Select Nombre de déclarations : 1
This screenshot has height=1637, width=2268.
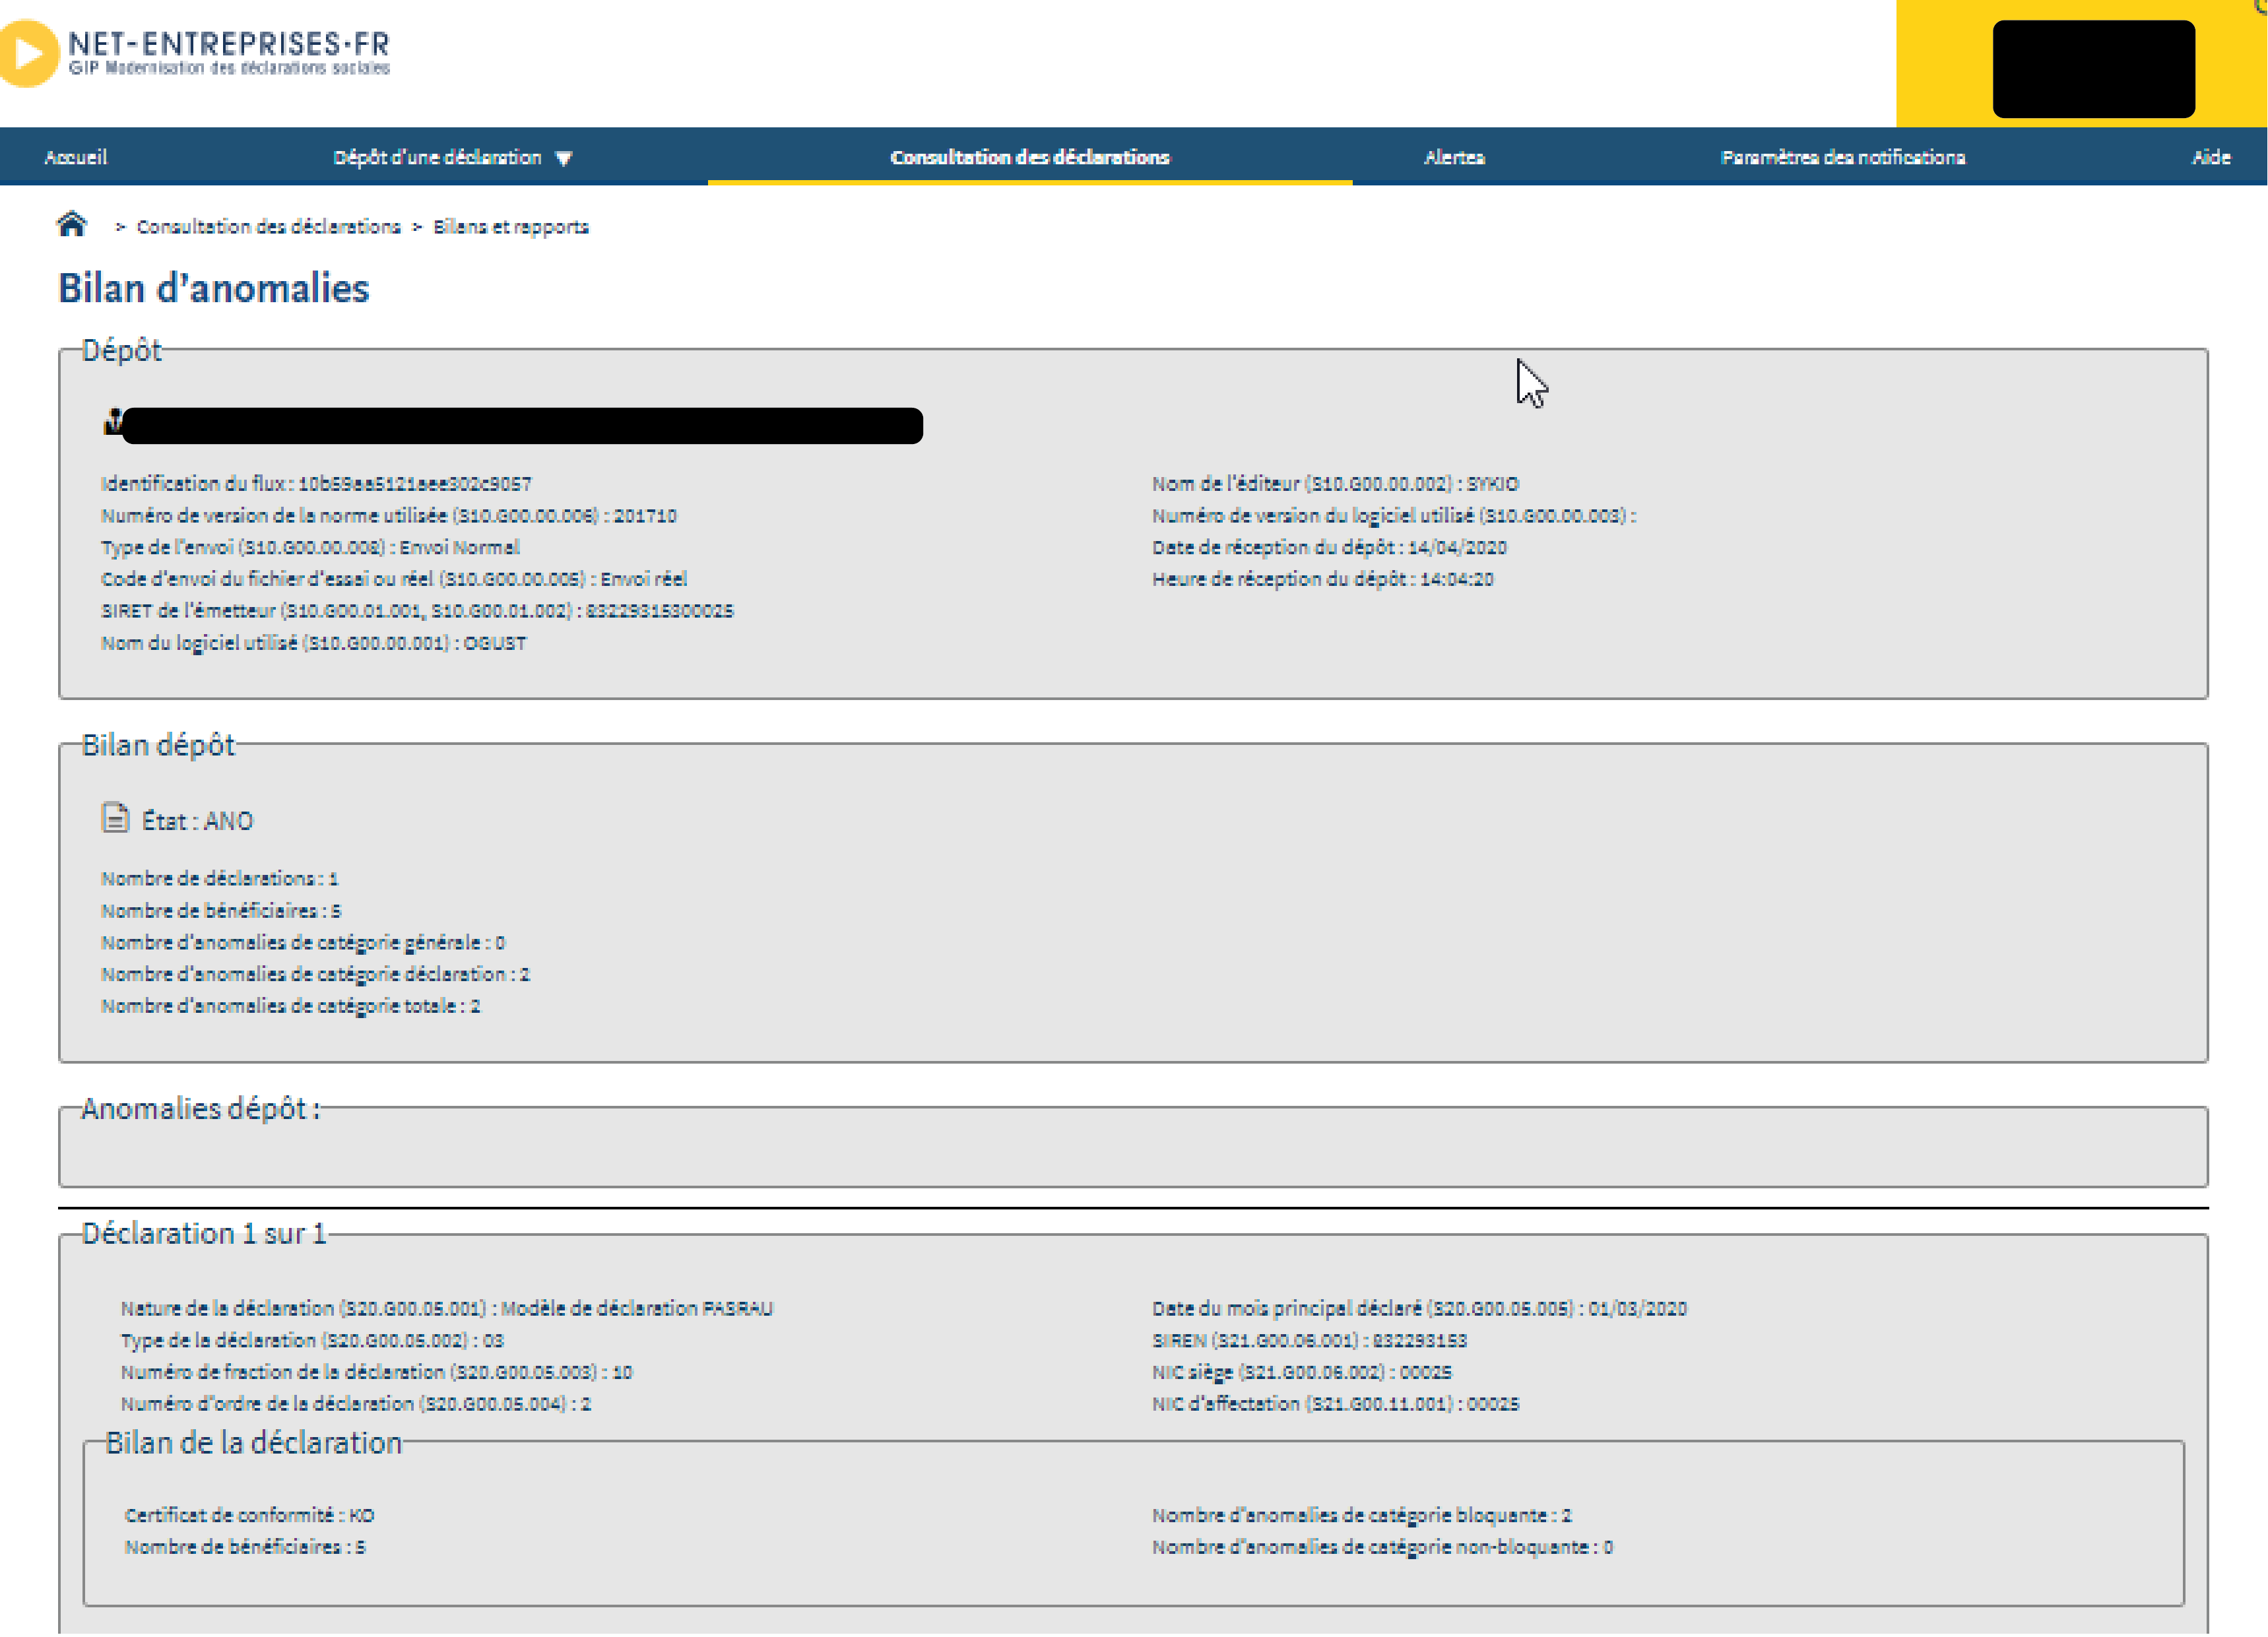220,879
